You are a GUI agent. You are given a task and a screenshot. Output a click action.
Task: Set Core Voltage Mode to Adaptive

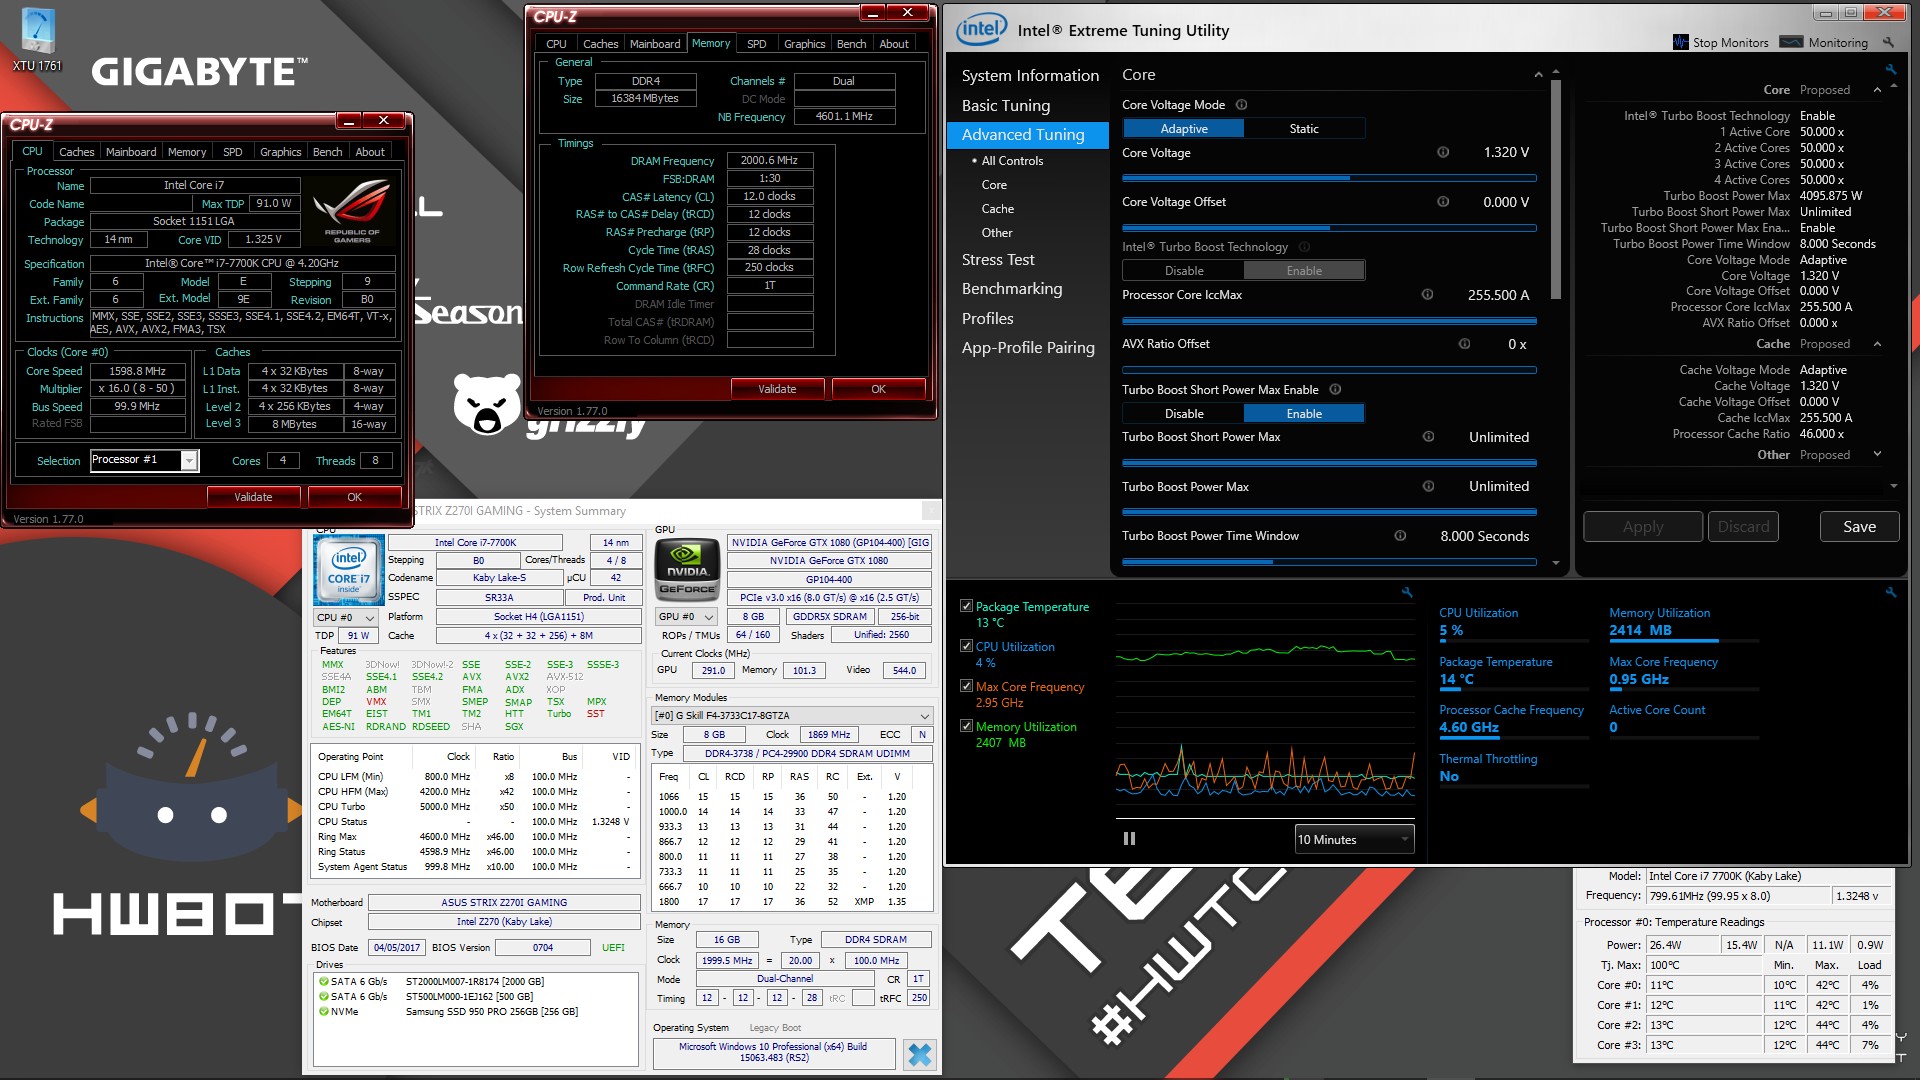click(1184, 129)
